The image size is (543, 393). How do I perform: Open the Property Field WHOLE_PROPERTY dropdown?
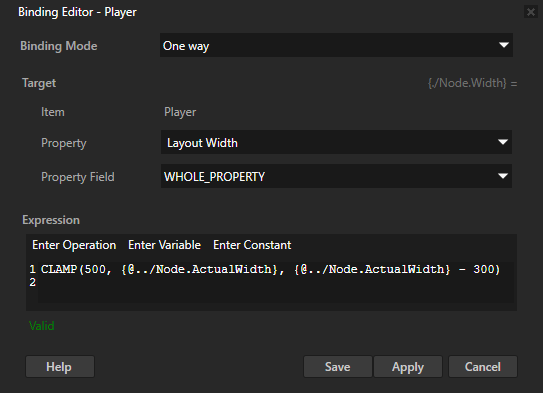(x=336, y=176)
